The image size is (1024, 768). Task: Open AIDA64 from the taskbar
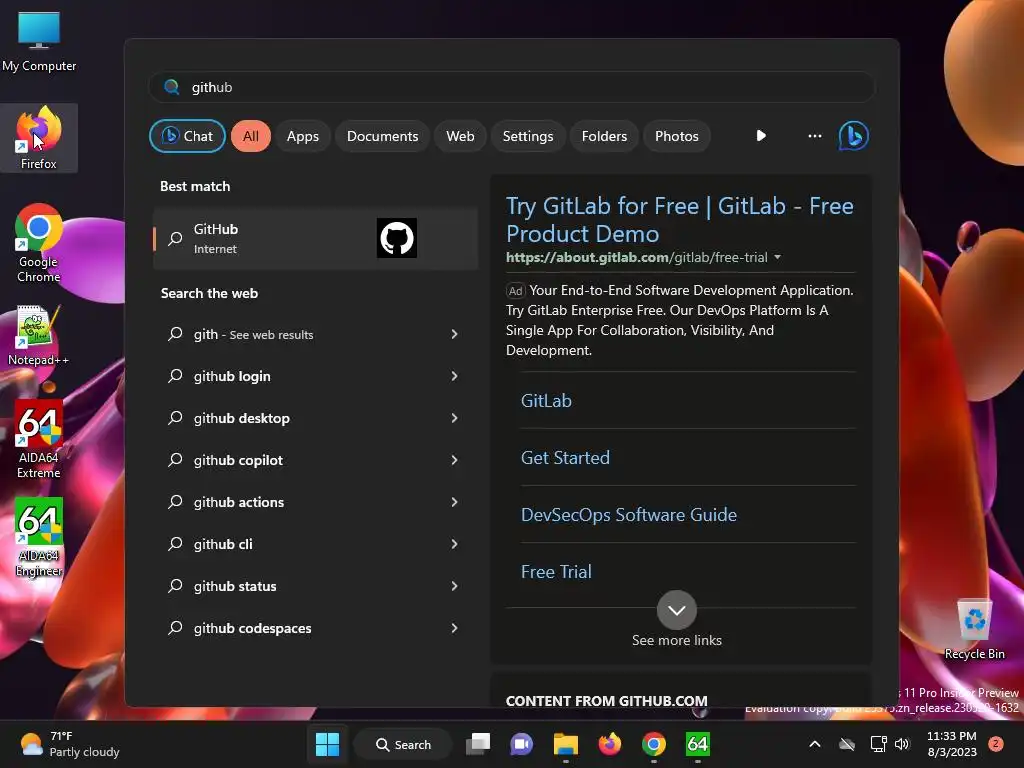click(x=697, y=744)
